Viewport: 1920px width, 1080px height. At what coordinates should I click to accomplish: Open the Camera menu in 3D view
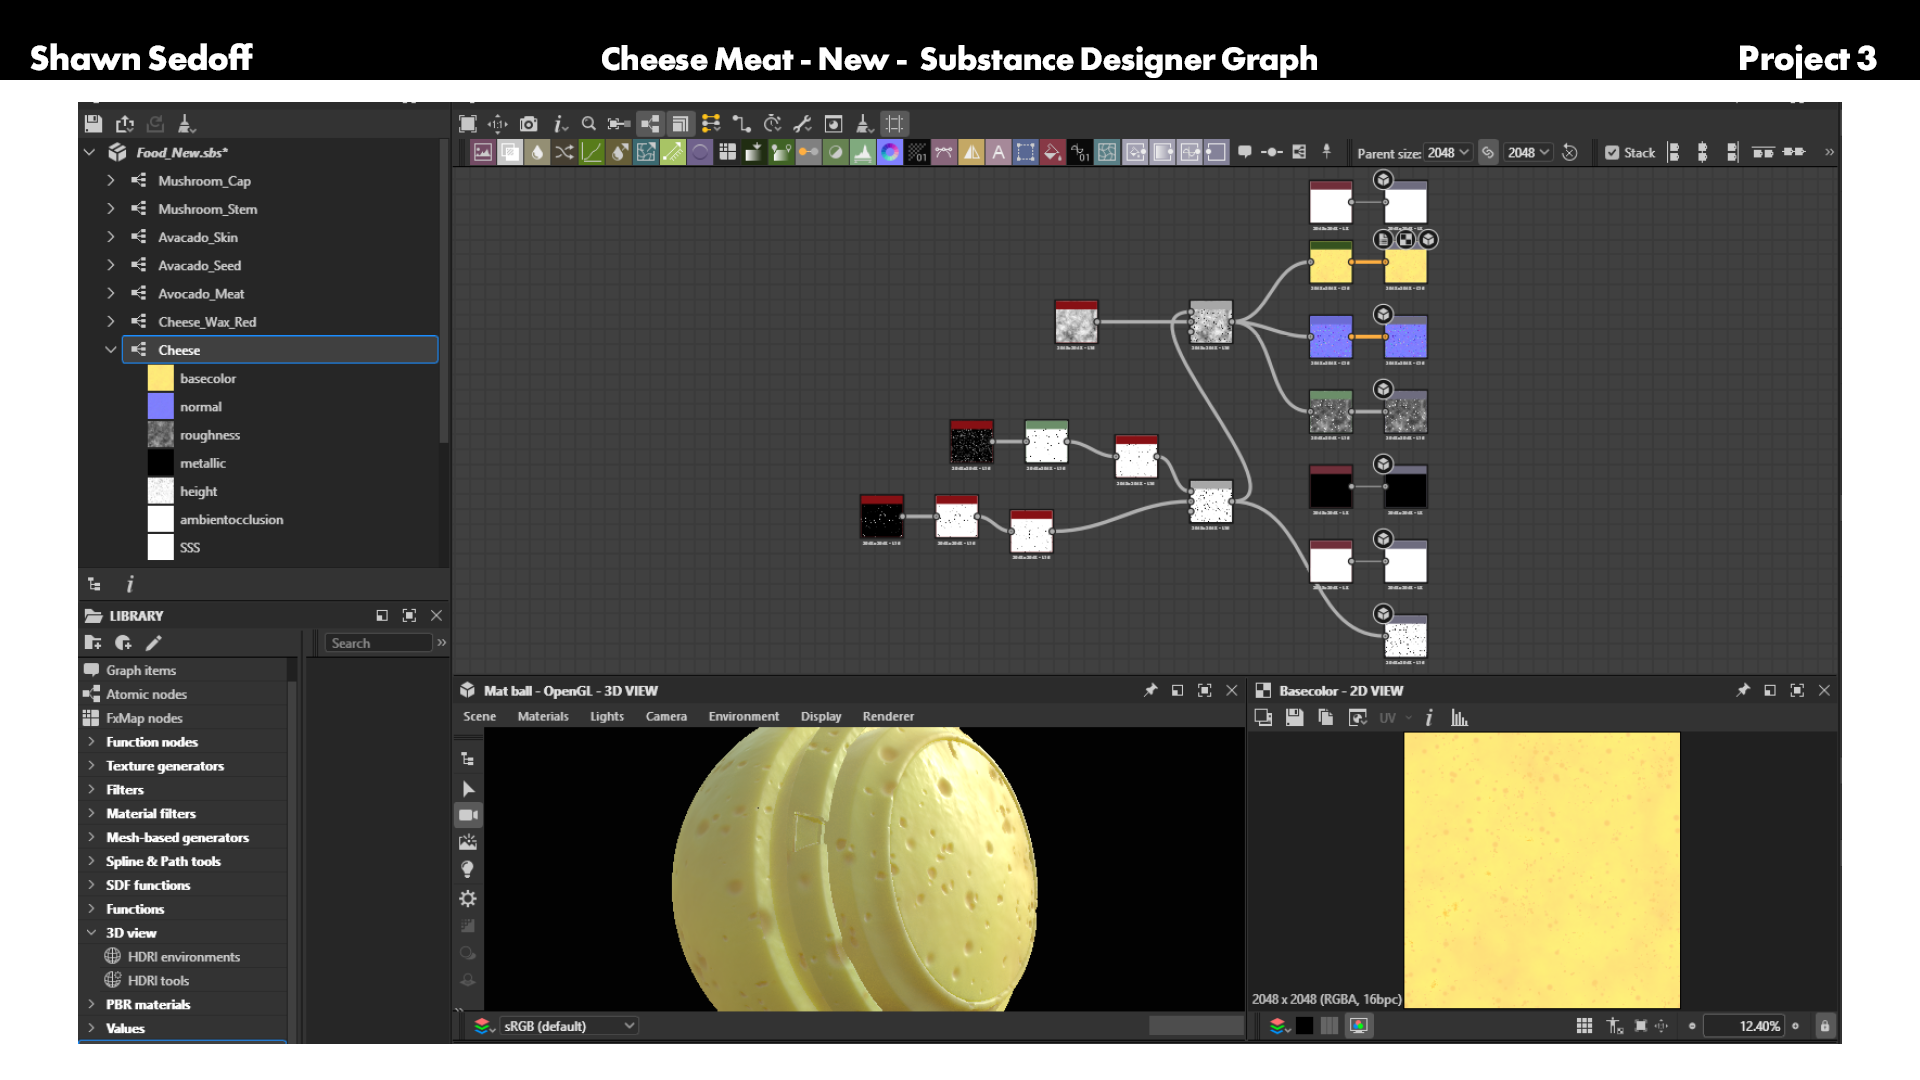tap(666, 716)
